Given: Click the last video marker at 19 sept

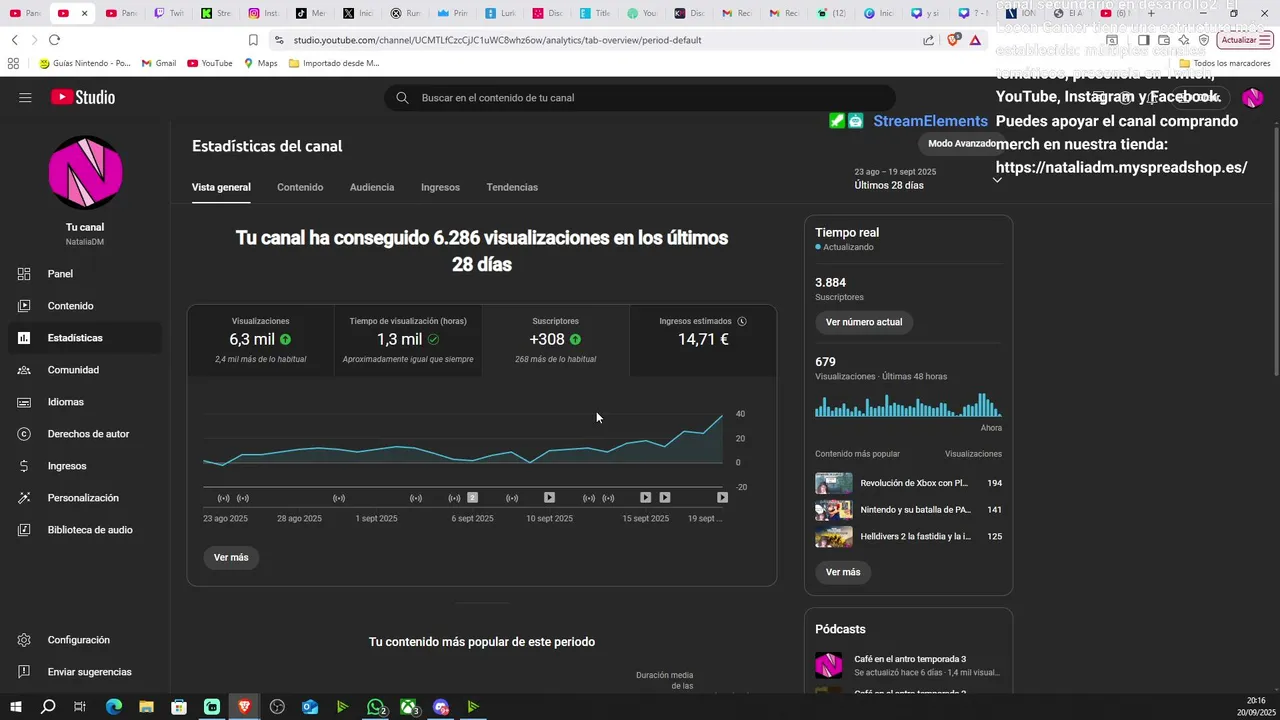Looking at the screenshot, I should coord(722,497).
